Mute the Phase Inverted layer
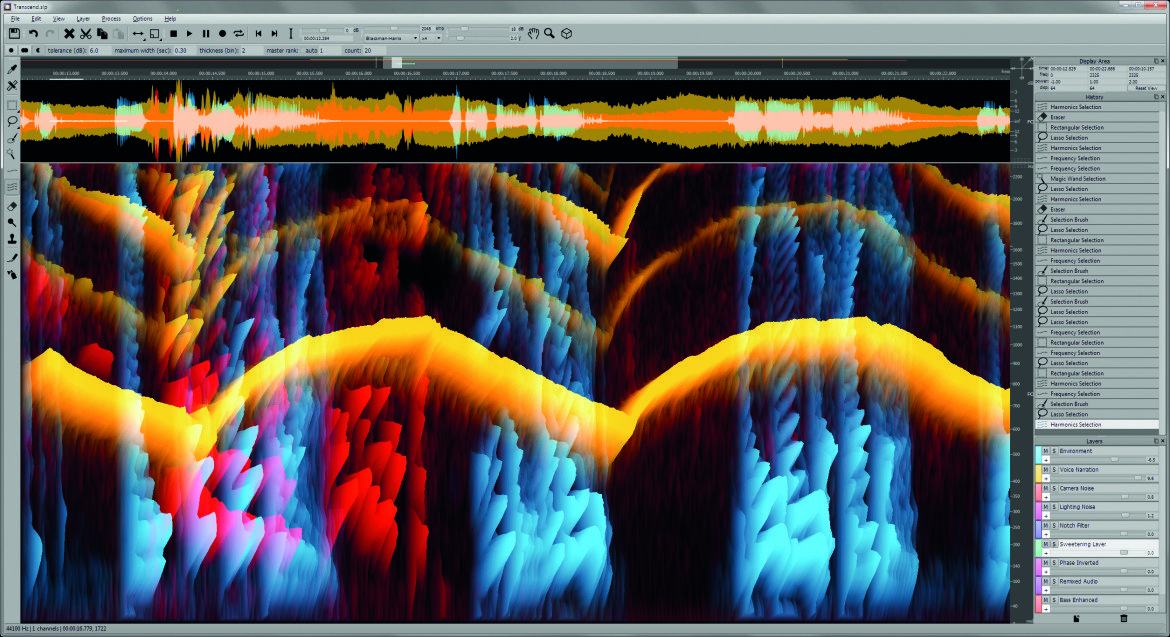This screenshot has height=637, width=1170. [1045, 563]
